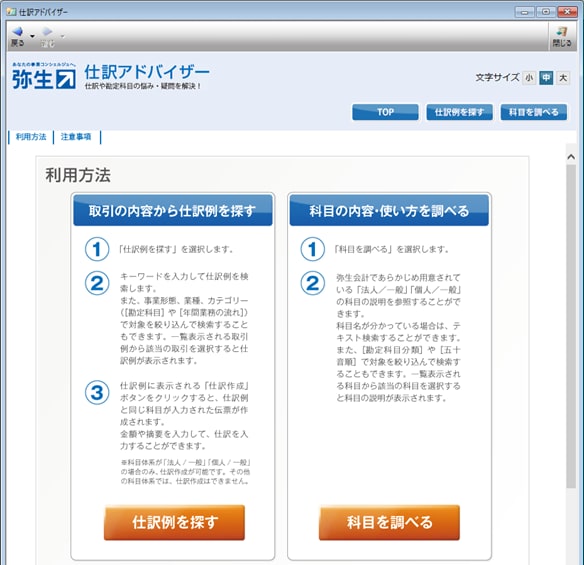The width and height of the screenshot is (584, 565).
Task: Click the orange 仕訳例を探す button
Action: point(174,522)
